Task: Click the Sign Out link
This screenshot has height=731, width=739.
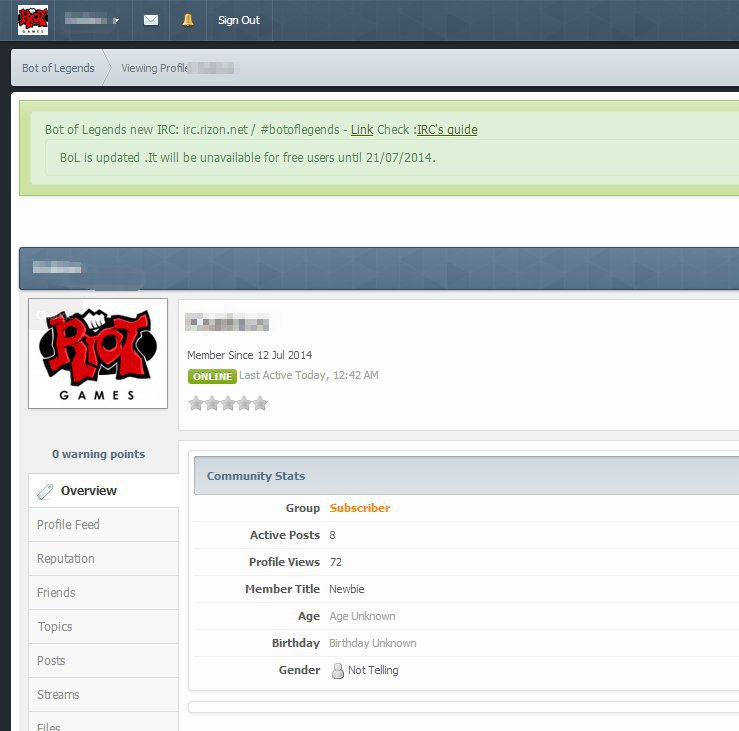Action: [238, 20]
